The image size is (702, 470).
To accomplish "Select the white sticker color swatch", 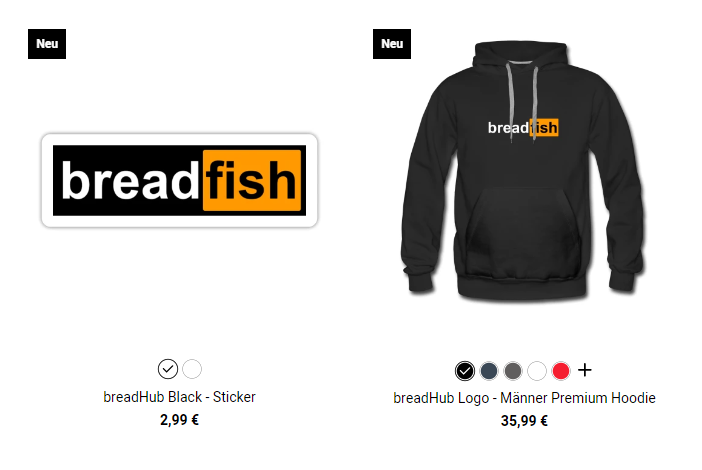I will [192, 369].
